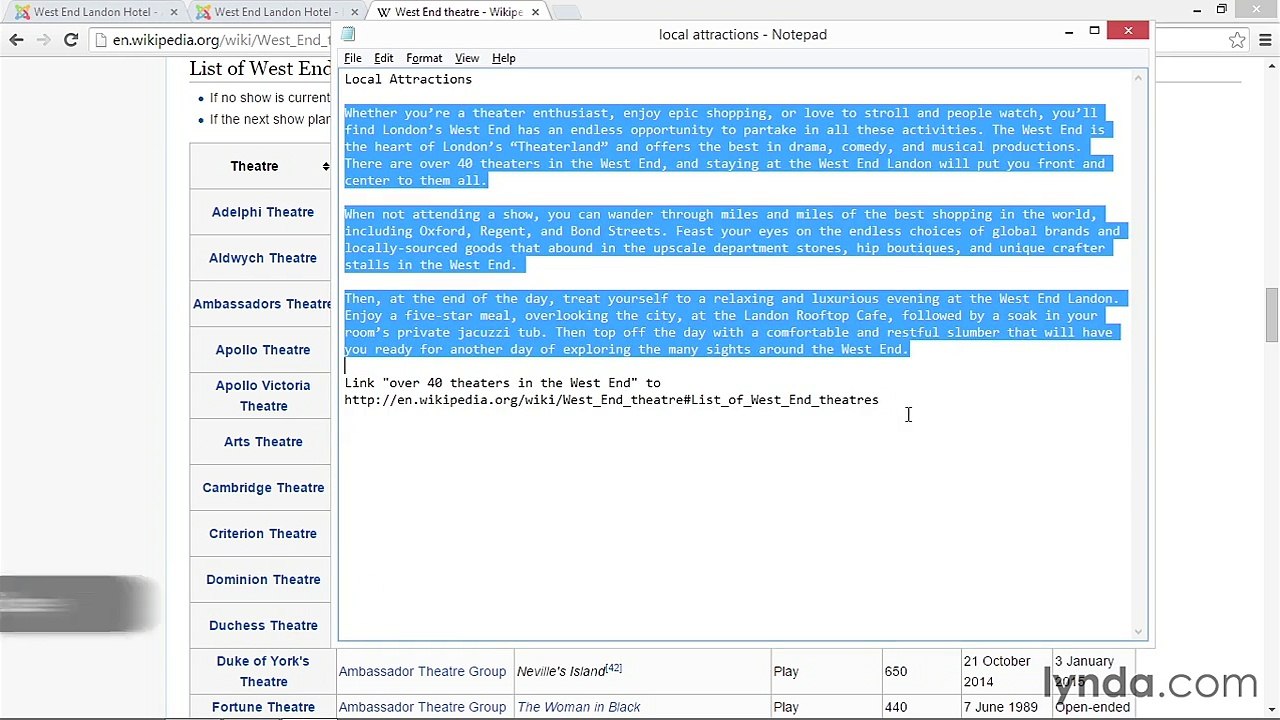Open Dominion Theatre link
The height and width of the screenshot is (720, 1280).
click(x=263, y=580)
